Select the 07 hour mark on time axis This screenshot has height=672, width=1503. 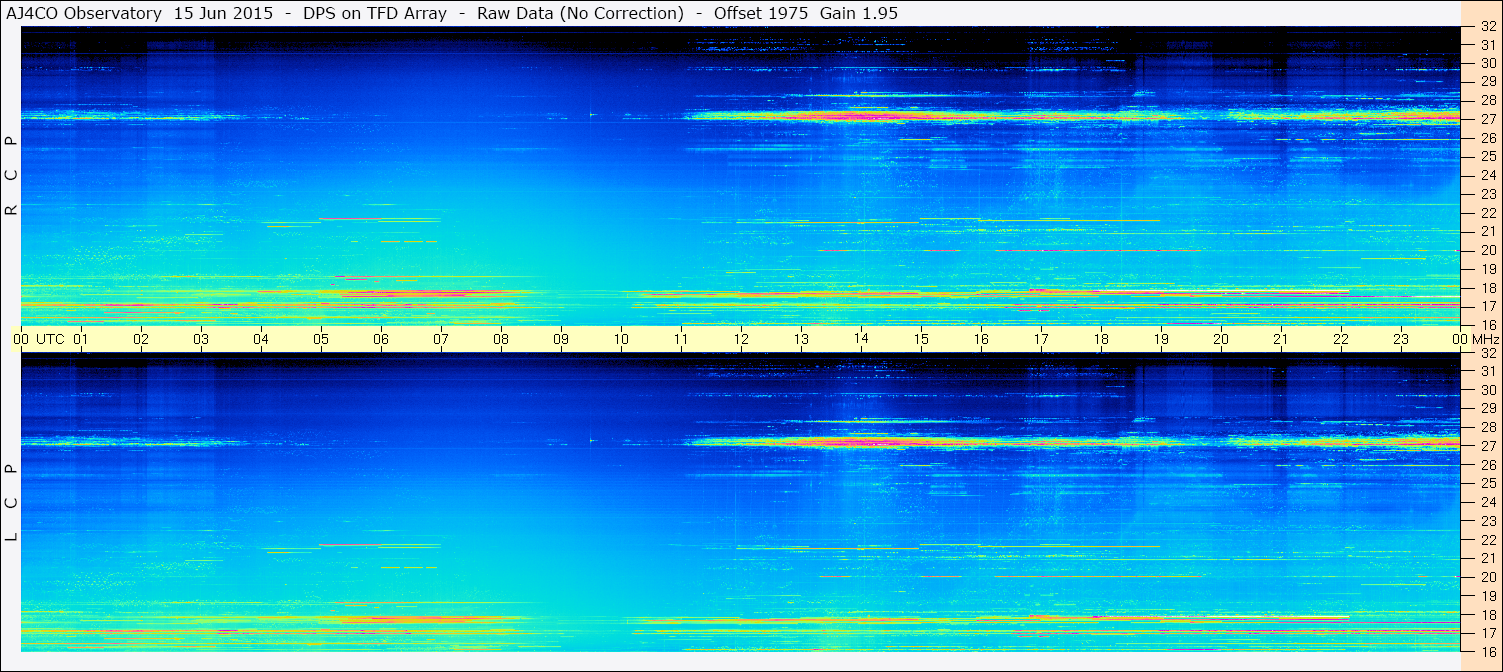(441, 339)
